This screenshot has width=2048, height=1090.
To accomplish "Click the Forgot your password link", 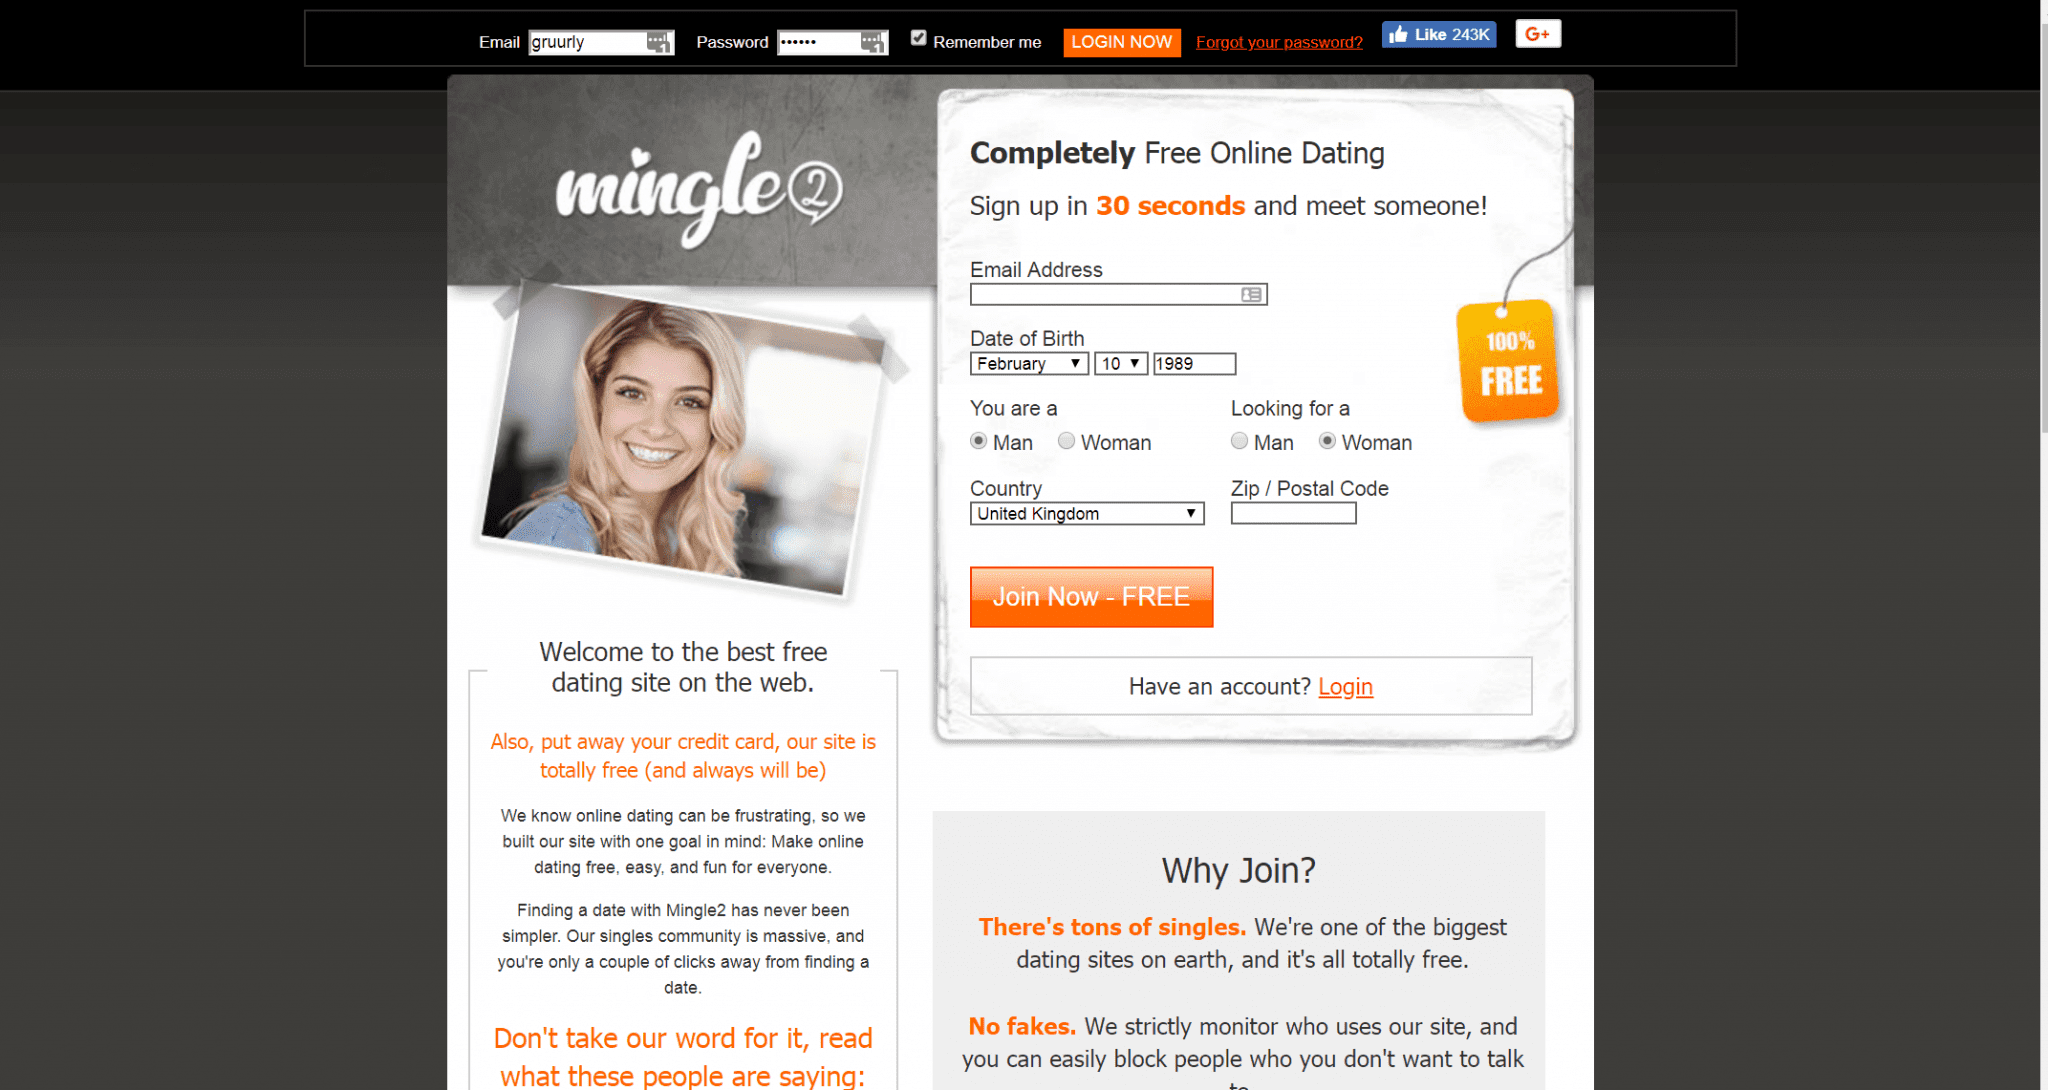I will tap(1280, 39).
